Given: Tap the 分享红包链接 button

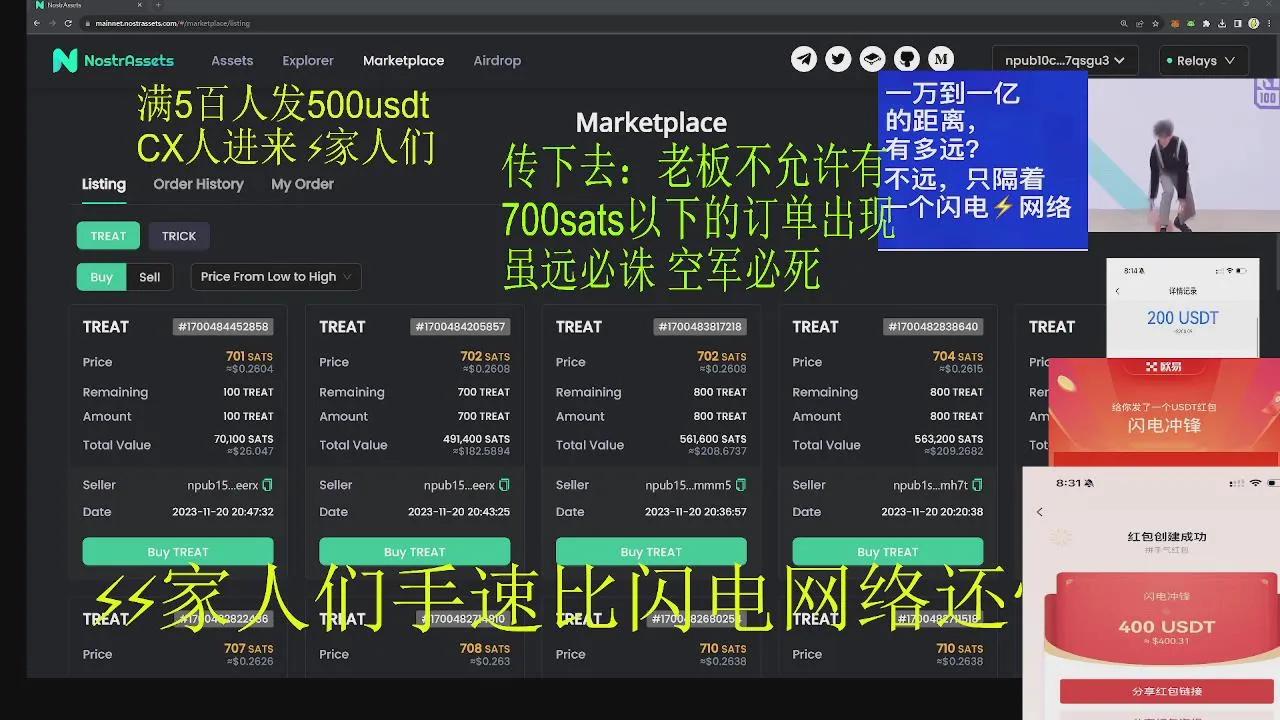Looking at the screenshot, I should tap(1167, 691).
